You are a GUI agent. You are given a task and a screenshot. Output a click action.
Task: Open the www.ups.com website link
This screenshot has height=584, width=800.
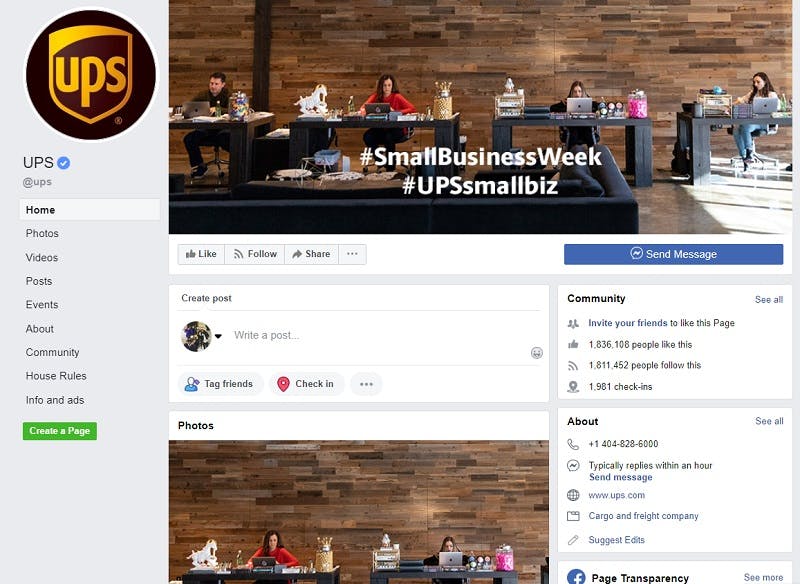(x=617, y=495)
